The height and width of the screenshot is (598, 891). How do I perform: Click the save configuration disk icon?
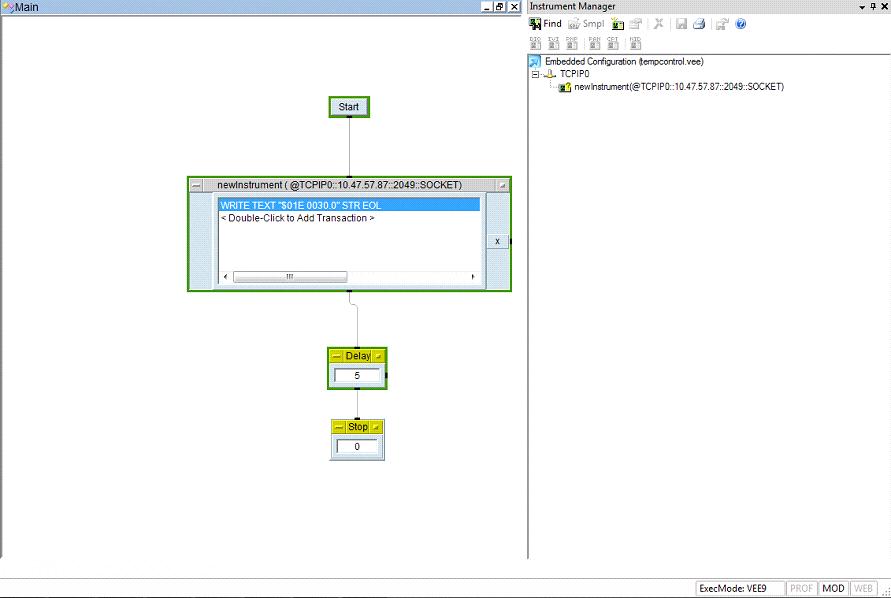tap(681, 24)
